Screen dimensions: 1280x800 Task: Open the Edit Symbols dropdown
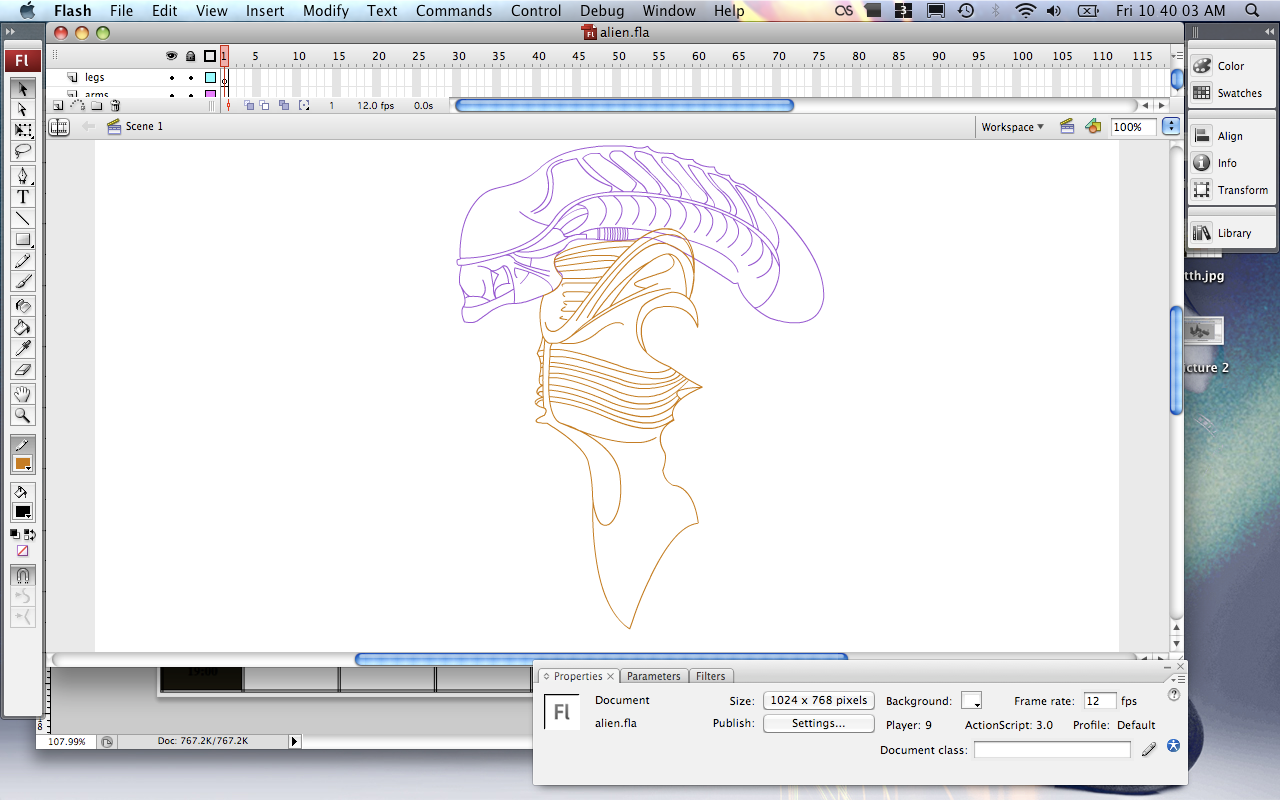coord(1093,127)
